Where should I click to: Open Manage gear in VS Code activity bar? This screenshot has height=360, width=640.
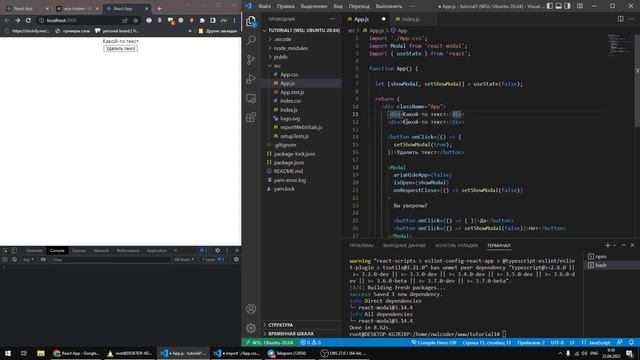(x=251, y=328)
